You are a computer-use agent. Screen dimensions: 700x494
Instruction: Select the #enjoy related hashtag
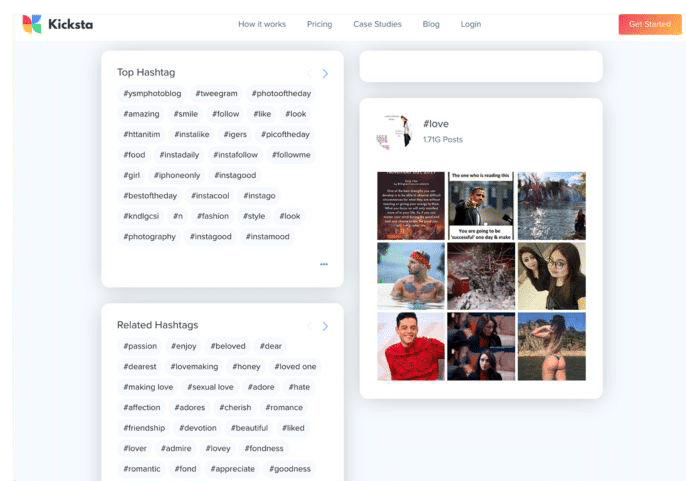click(x=183, y=346)
